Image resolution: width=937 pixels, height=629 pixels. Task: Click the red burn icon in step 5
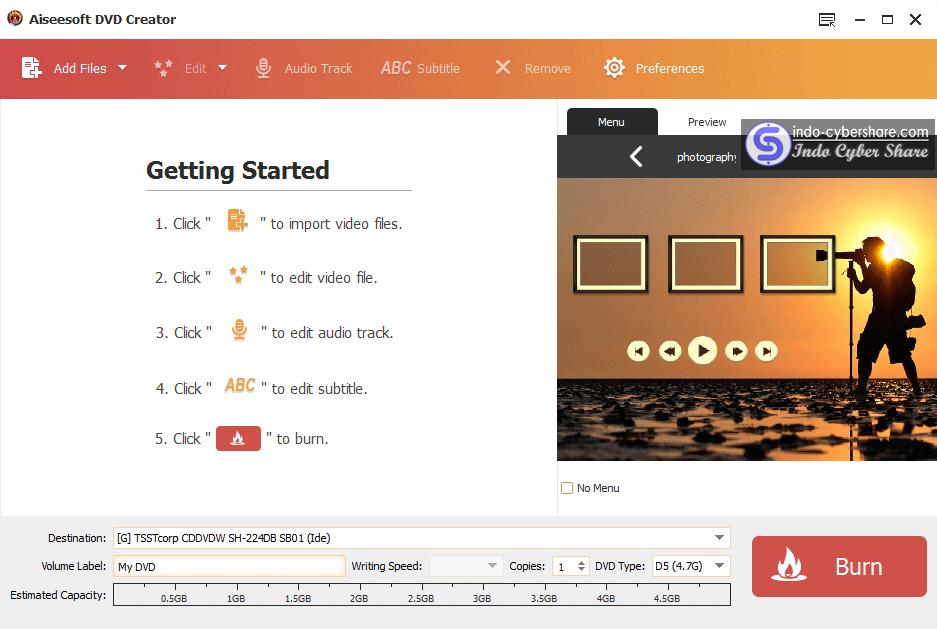(238, 438)
